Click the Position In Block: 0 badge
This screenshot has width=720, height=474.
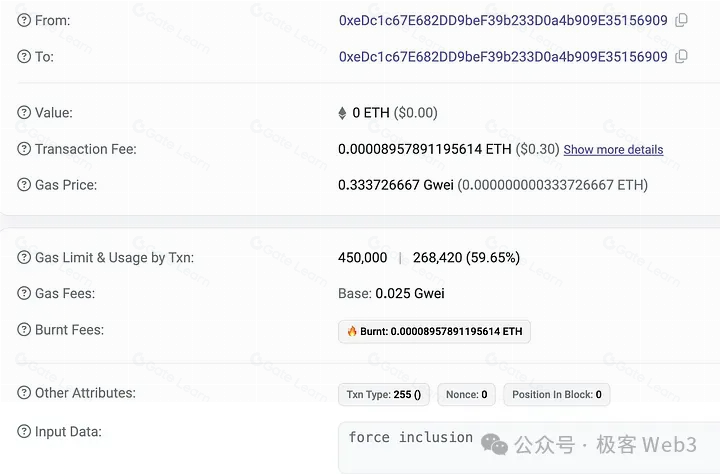pyautogui.click(x=557, y=395)
